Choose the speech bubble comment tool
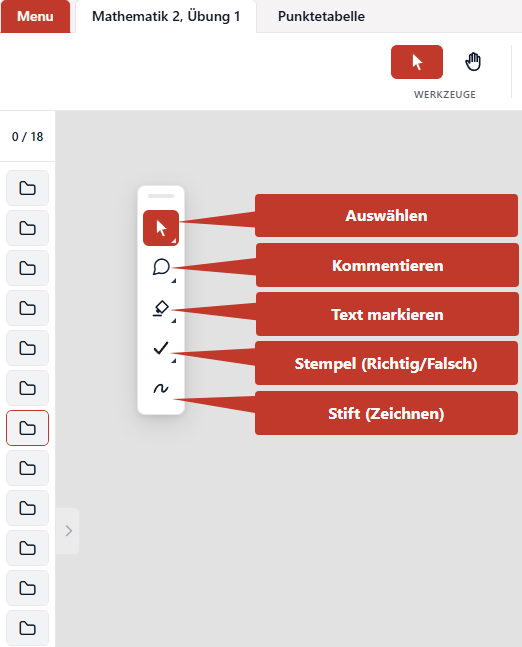Viewport: 522px width, 647px height. [161, 267]
